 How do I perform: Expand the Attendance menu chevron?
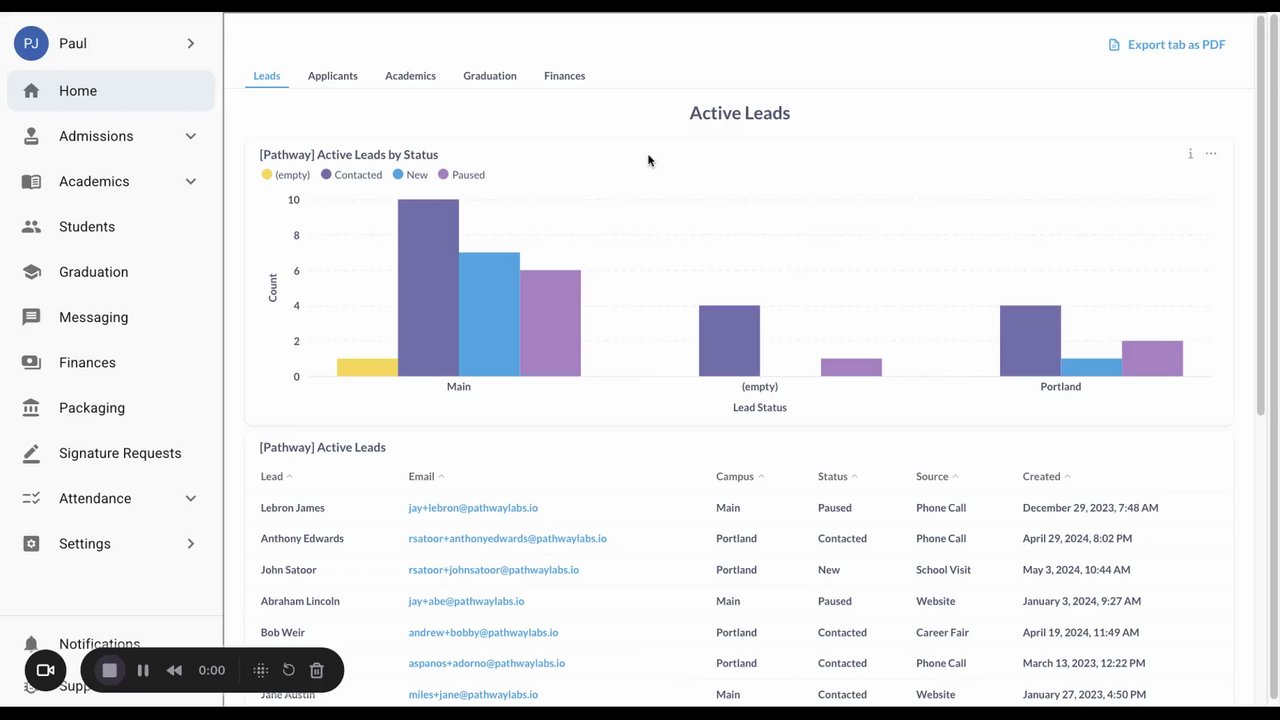pyautogui.click(x=190, y=498)
